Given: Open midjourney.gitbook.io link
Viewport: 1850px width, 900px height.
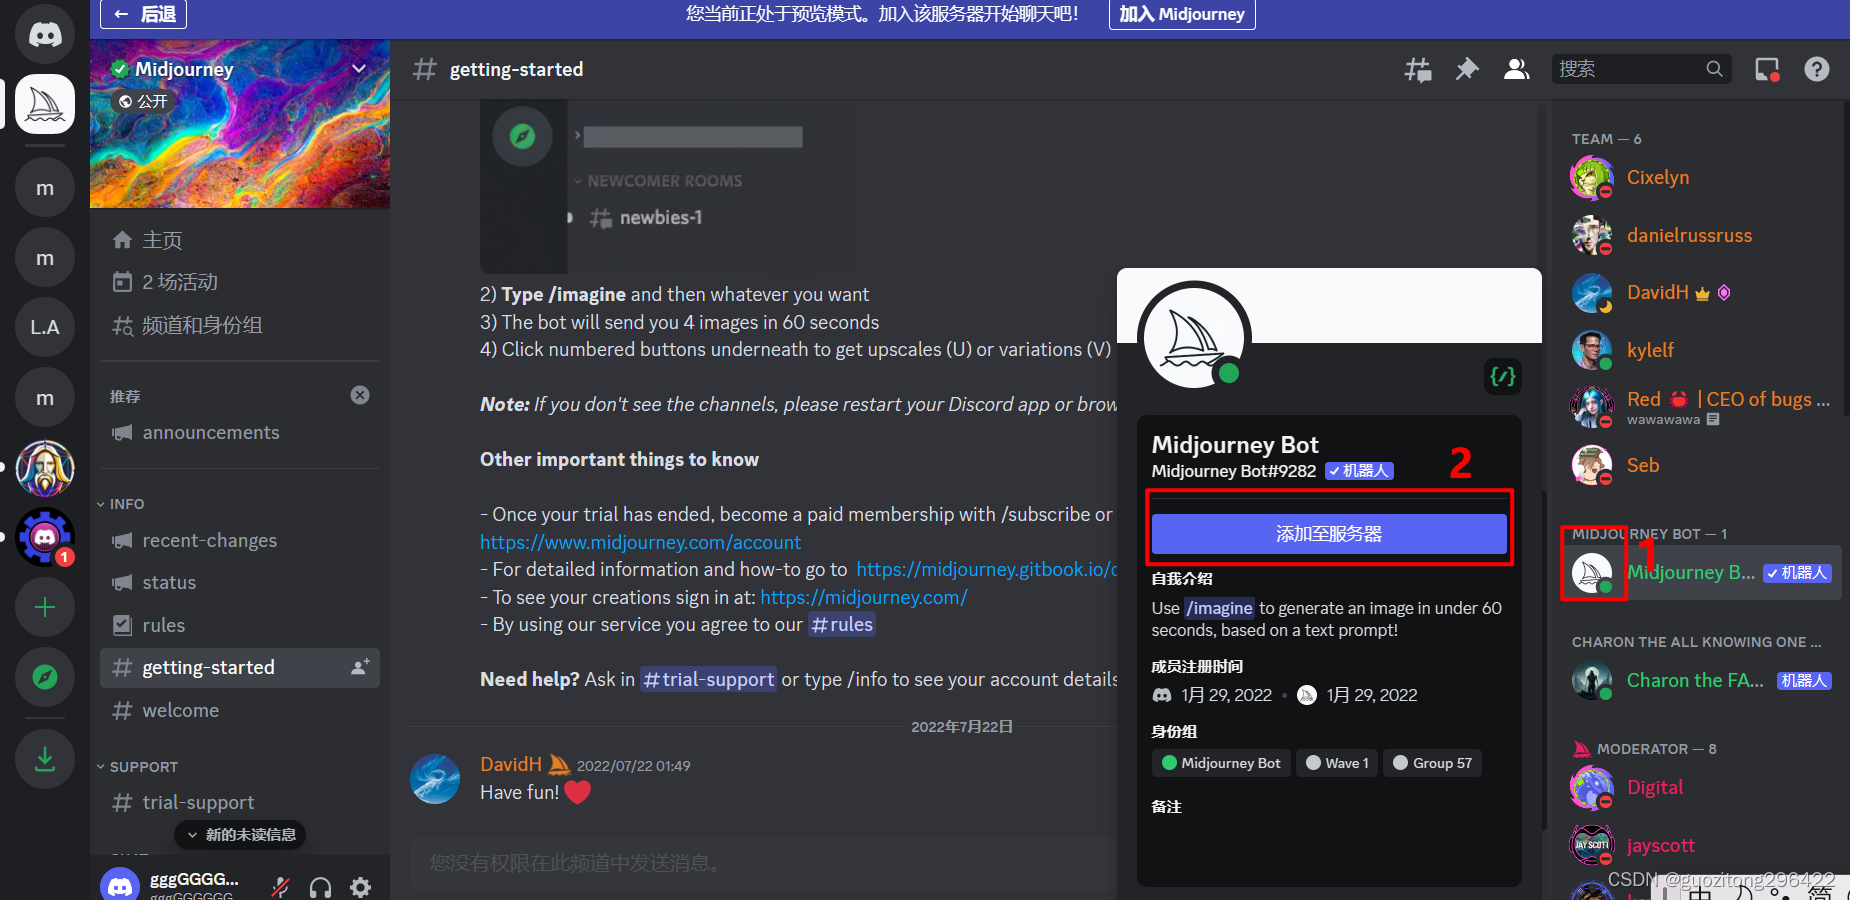Looking at the screenshot, I should coord(986,569).
